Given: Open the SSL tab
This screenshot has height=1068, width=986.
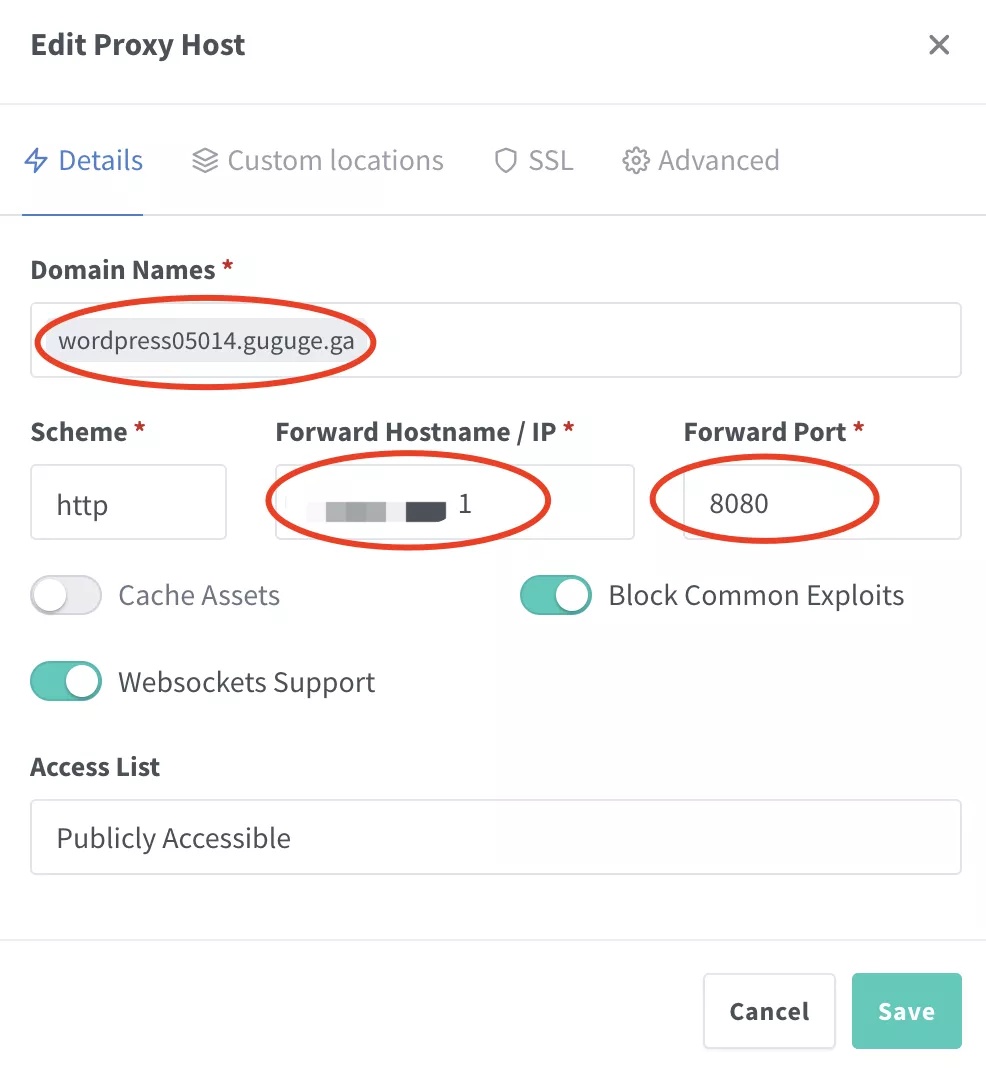Looking at the screenshot, I should tap(550, 161).
